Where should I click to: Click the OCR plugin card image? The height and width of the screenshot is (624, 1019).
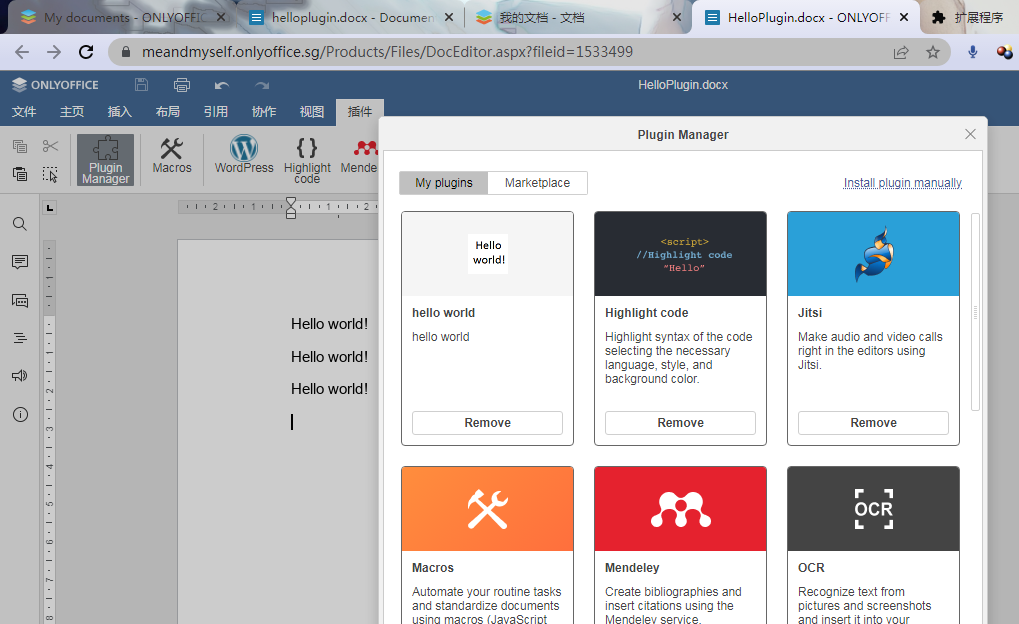pos(873,509)
